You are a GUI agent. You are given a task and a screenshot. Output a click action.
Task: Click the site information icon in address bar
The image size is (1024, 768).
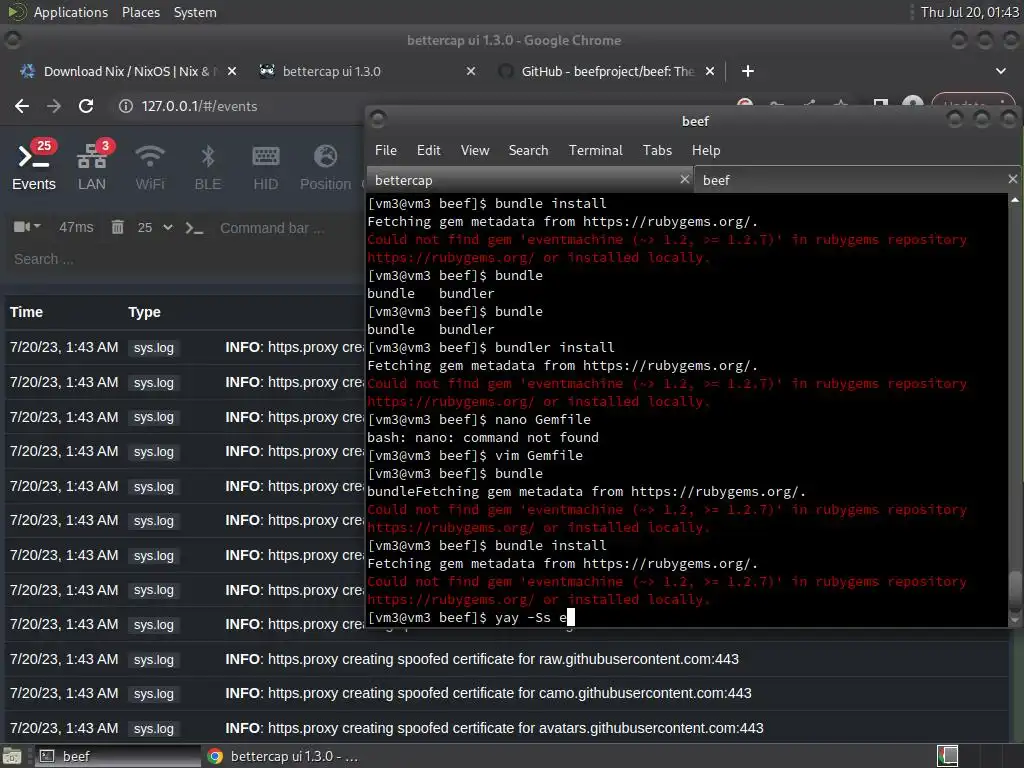click(126, 106)
